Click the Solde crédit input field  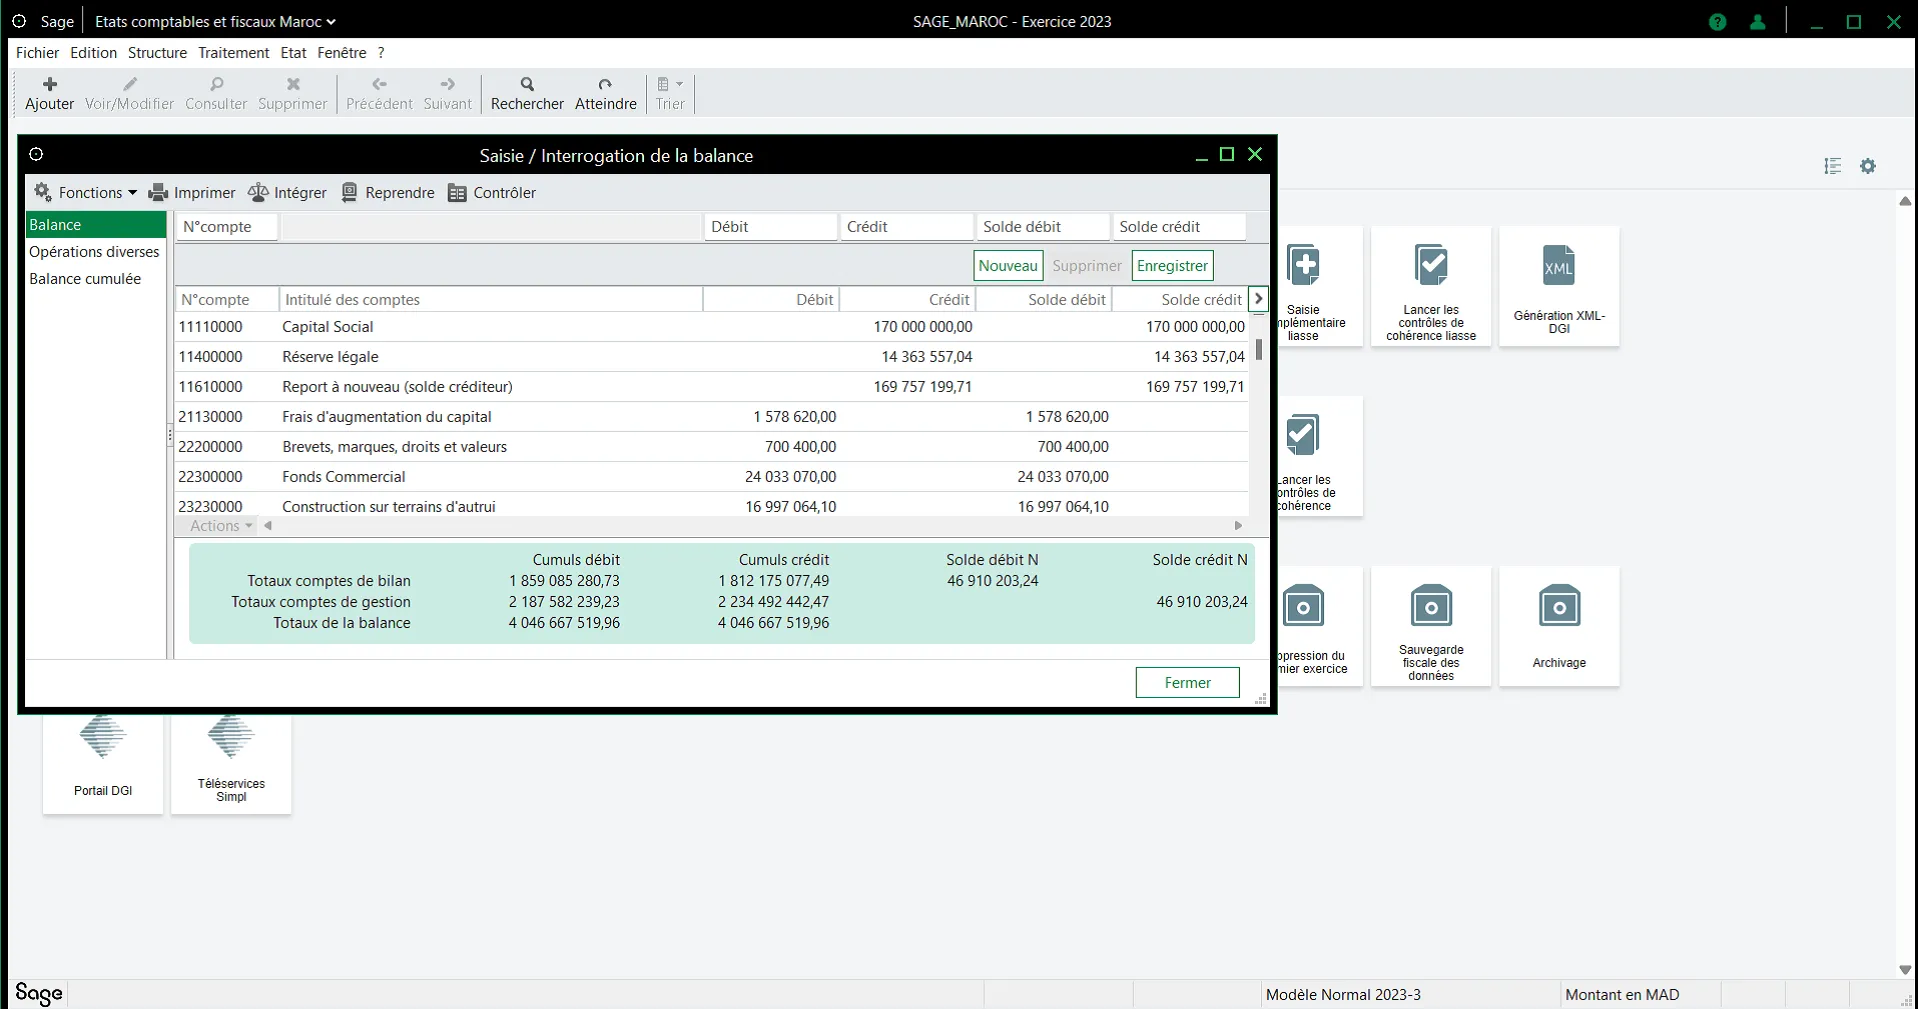1180,227
